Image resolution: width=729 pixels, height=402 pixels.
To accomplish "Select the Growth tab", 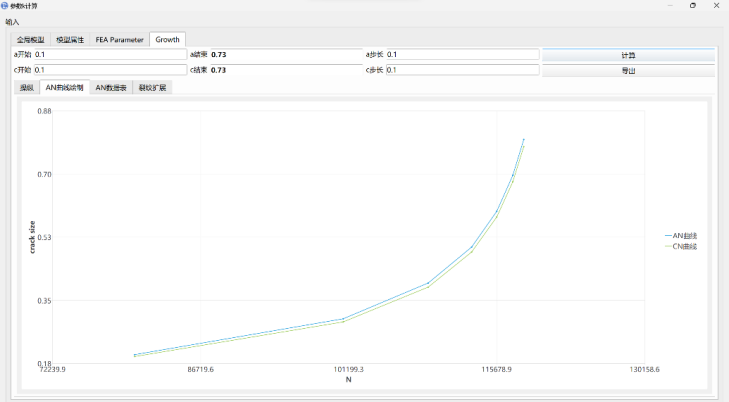I will pyautogui.click(x=167, y=40).
